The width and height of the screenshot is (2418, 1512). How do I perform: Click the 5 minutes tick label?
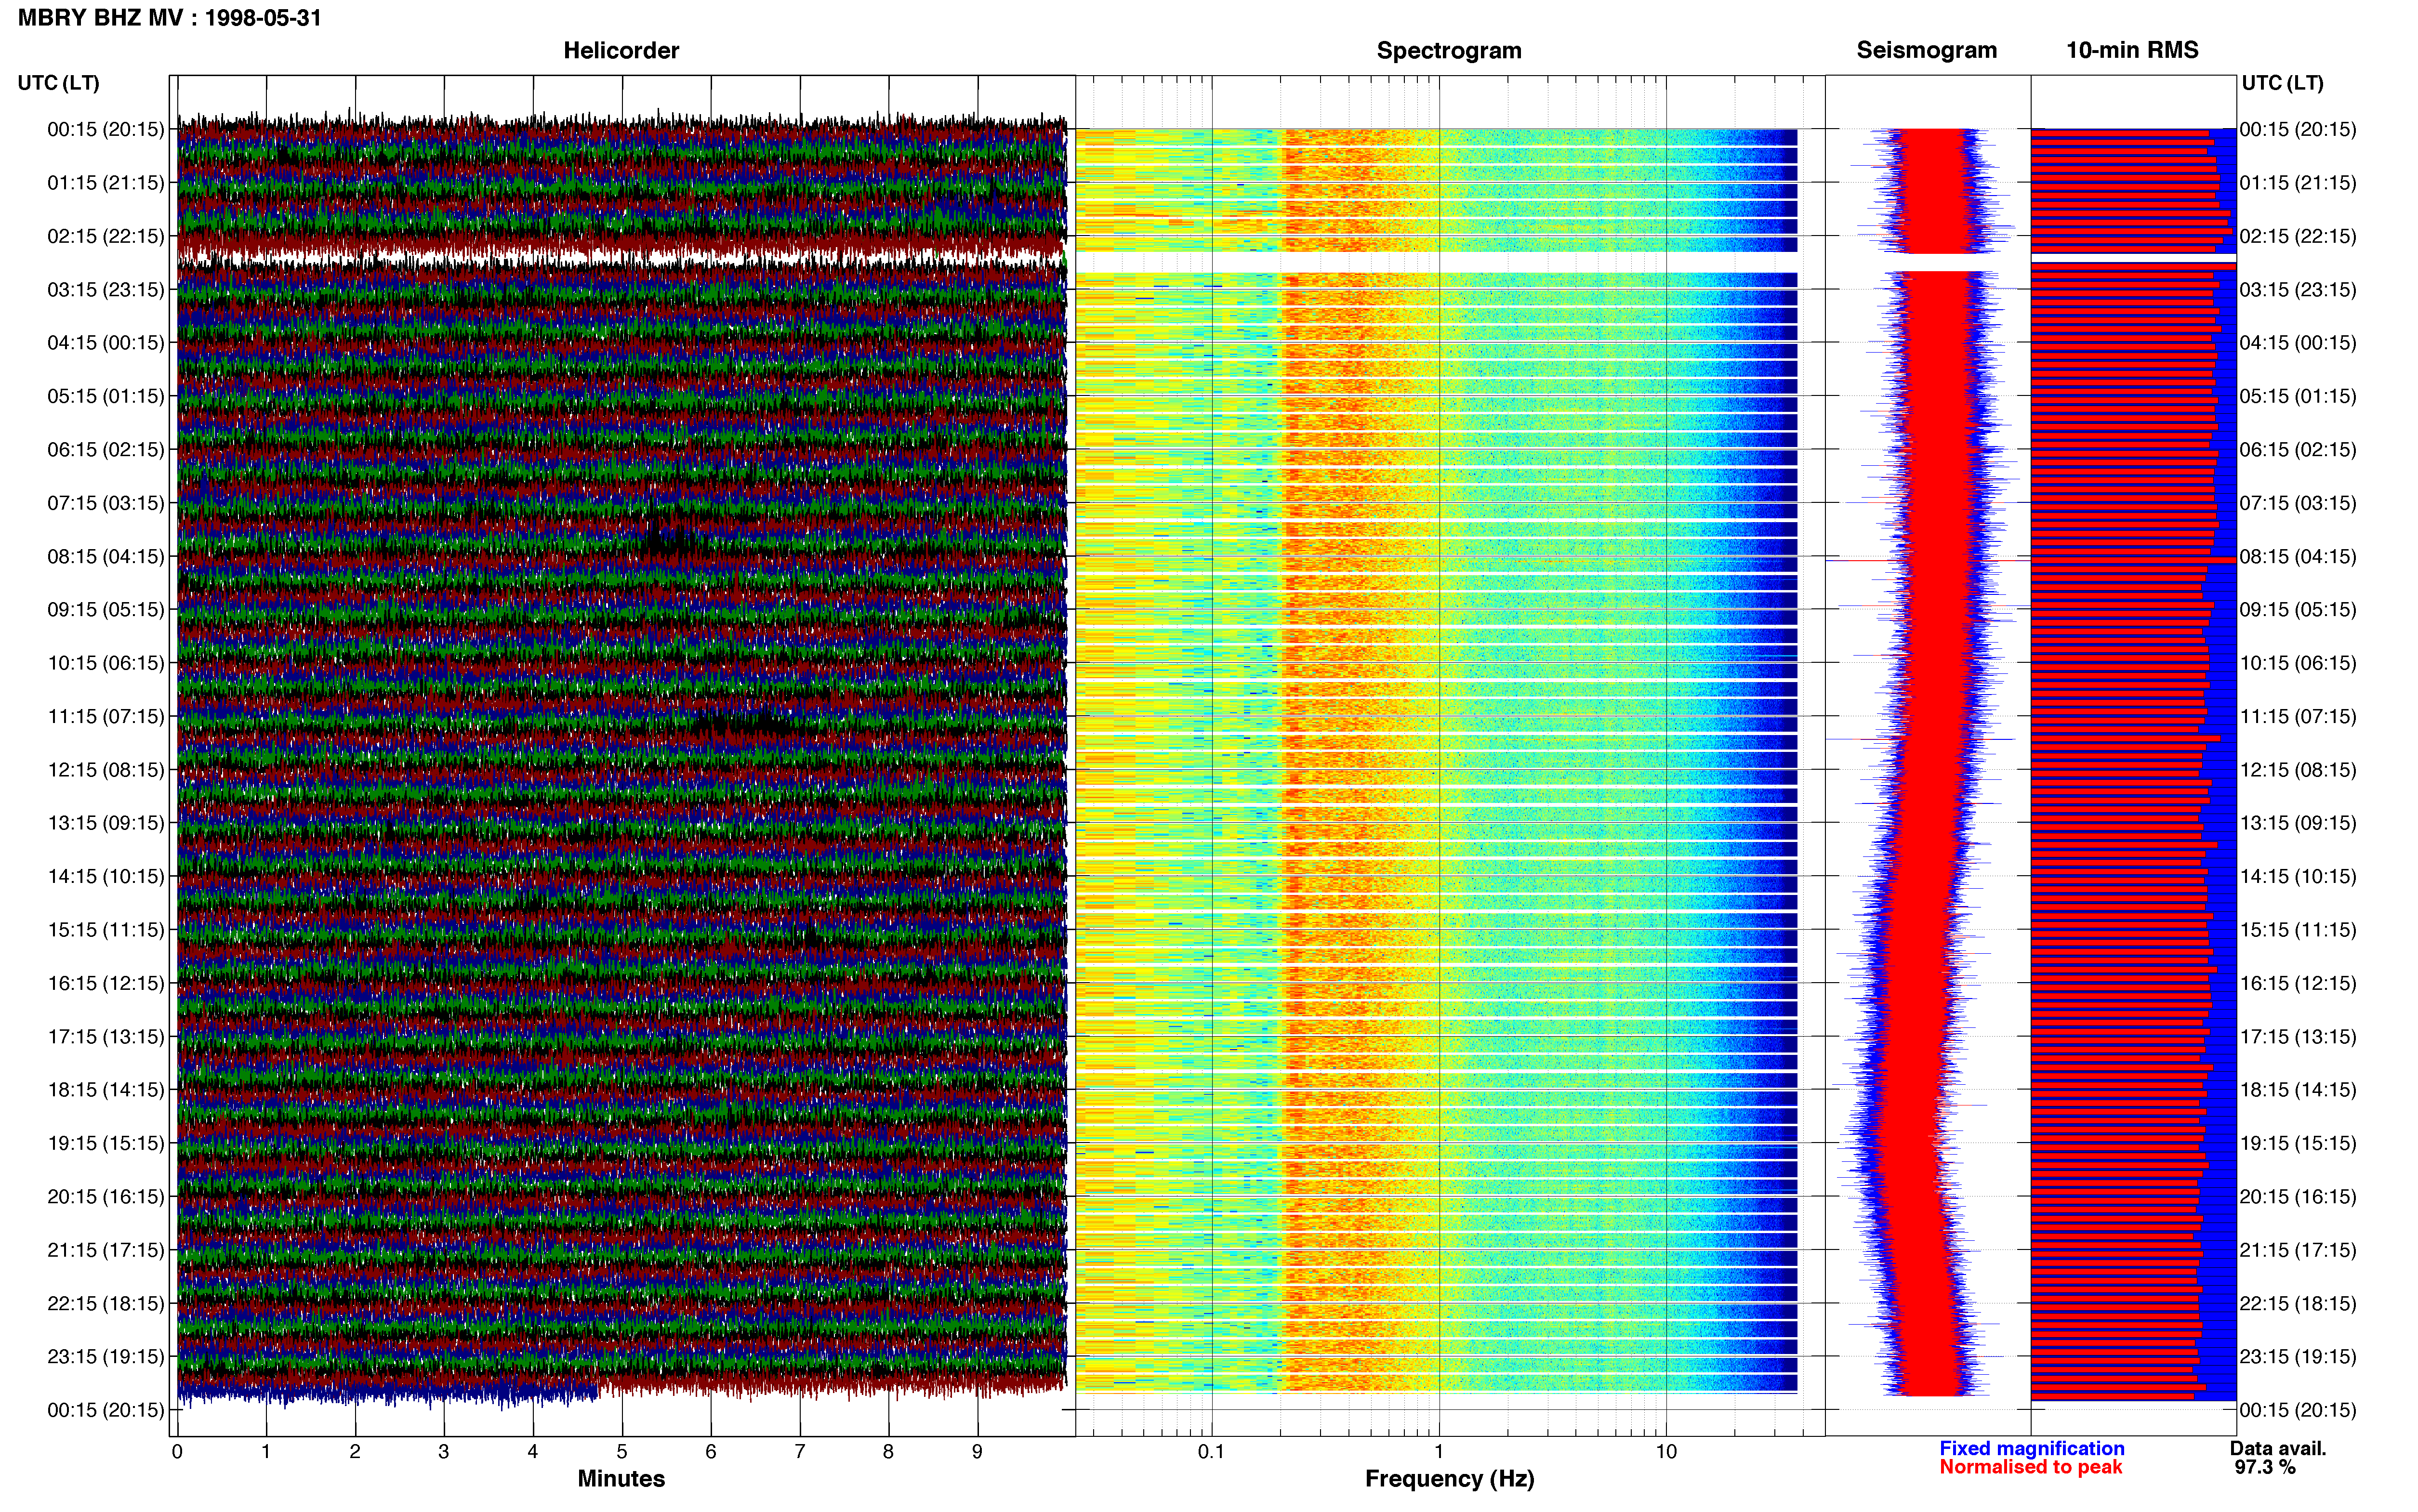click(x=622, y=1451)
